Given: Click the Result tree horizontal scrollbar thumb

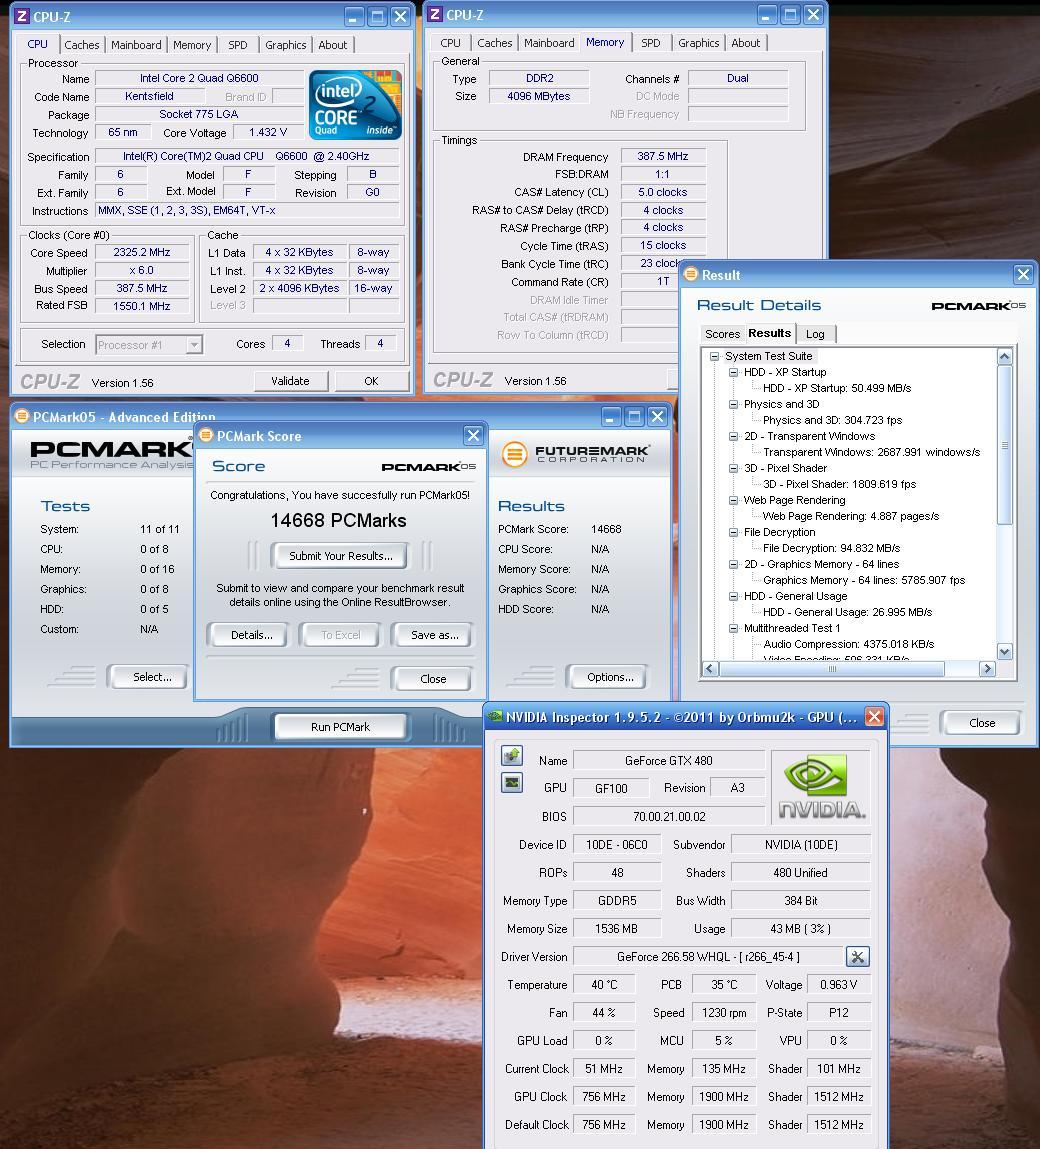Looking at the screenshot, I should (x=831, y=669).
